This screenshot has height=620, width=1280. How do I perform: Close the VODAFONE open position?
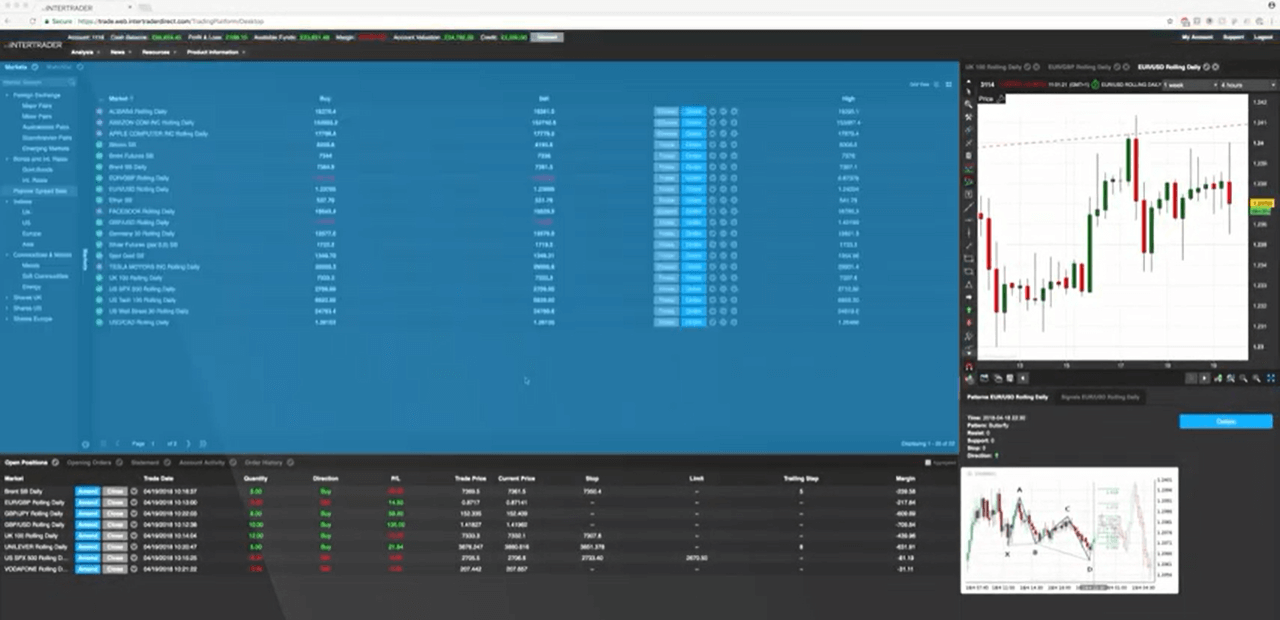(x=115, y=569)
